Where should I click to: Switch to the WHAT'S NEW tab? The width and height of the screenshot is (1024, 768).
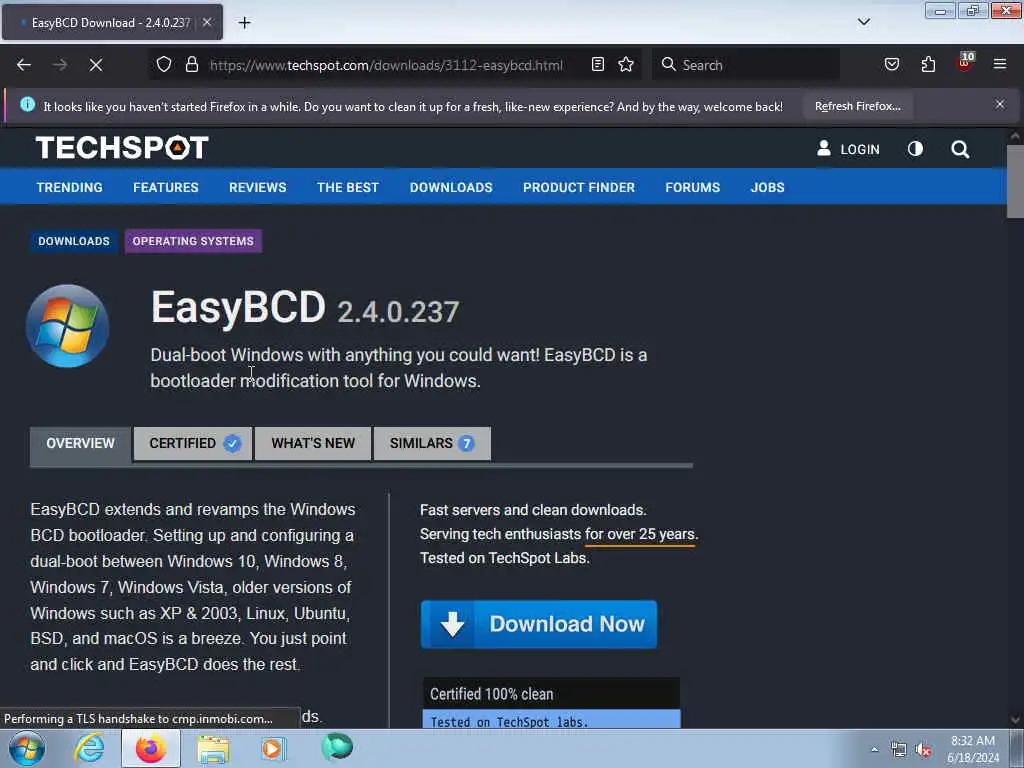313,443
